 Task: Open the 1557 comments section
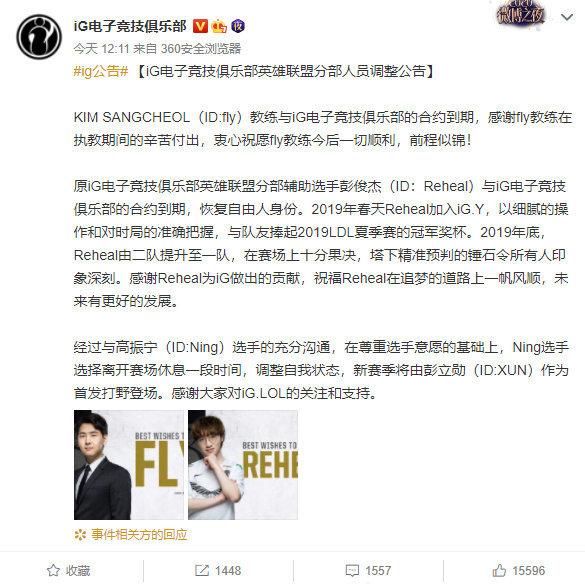click(368, 570)
